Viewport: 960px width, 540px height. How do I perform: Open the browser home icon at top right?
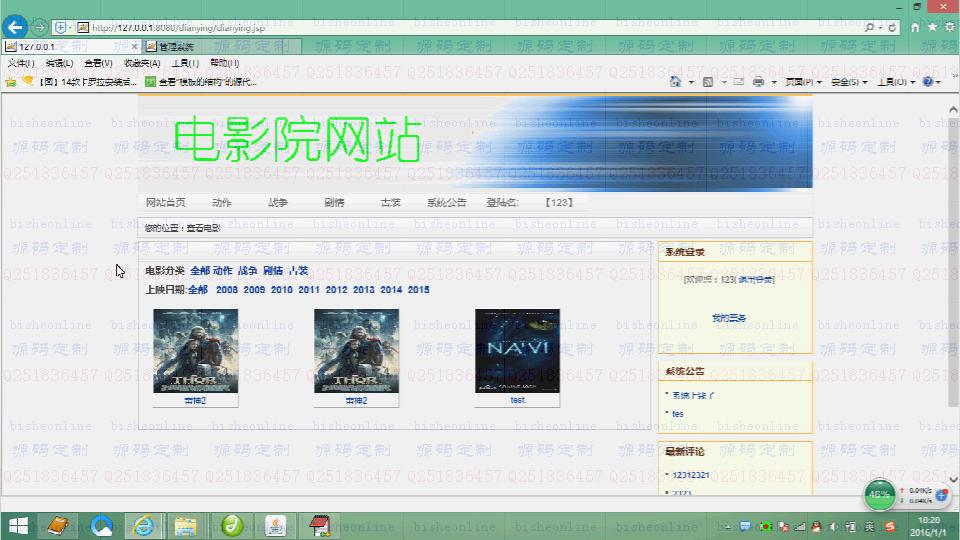(x=915, y=27)
